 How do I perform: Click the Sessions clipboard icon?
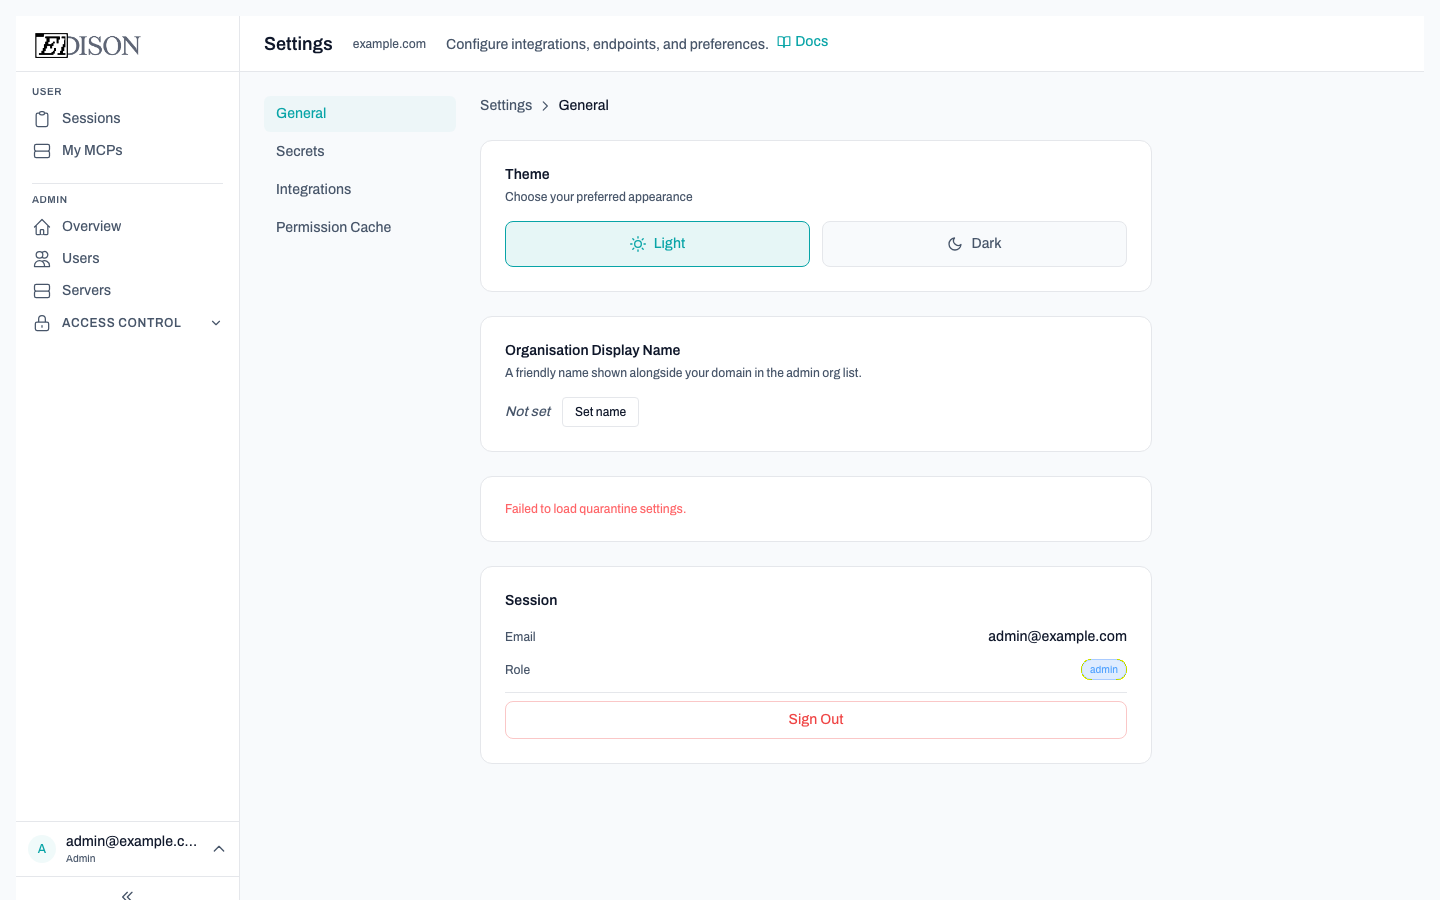tap(41, 118)
